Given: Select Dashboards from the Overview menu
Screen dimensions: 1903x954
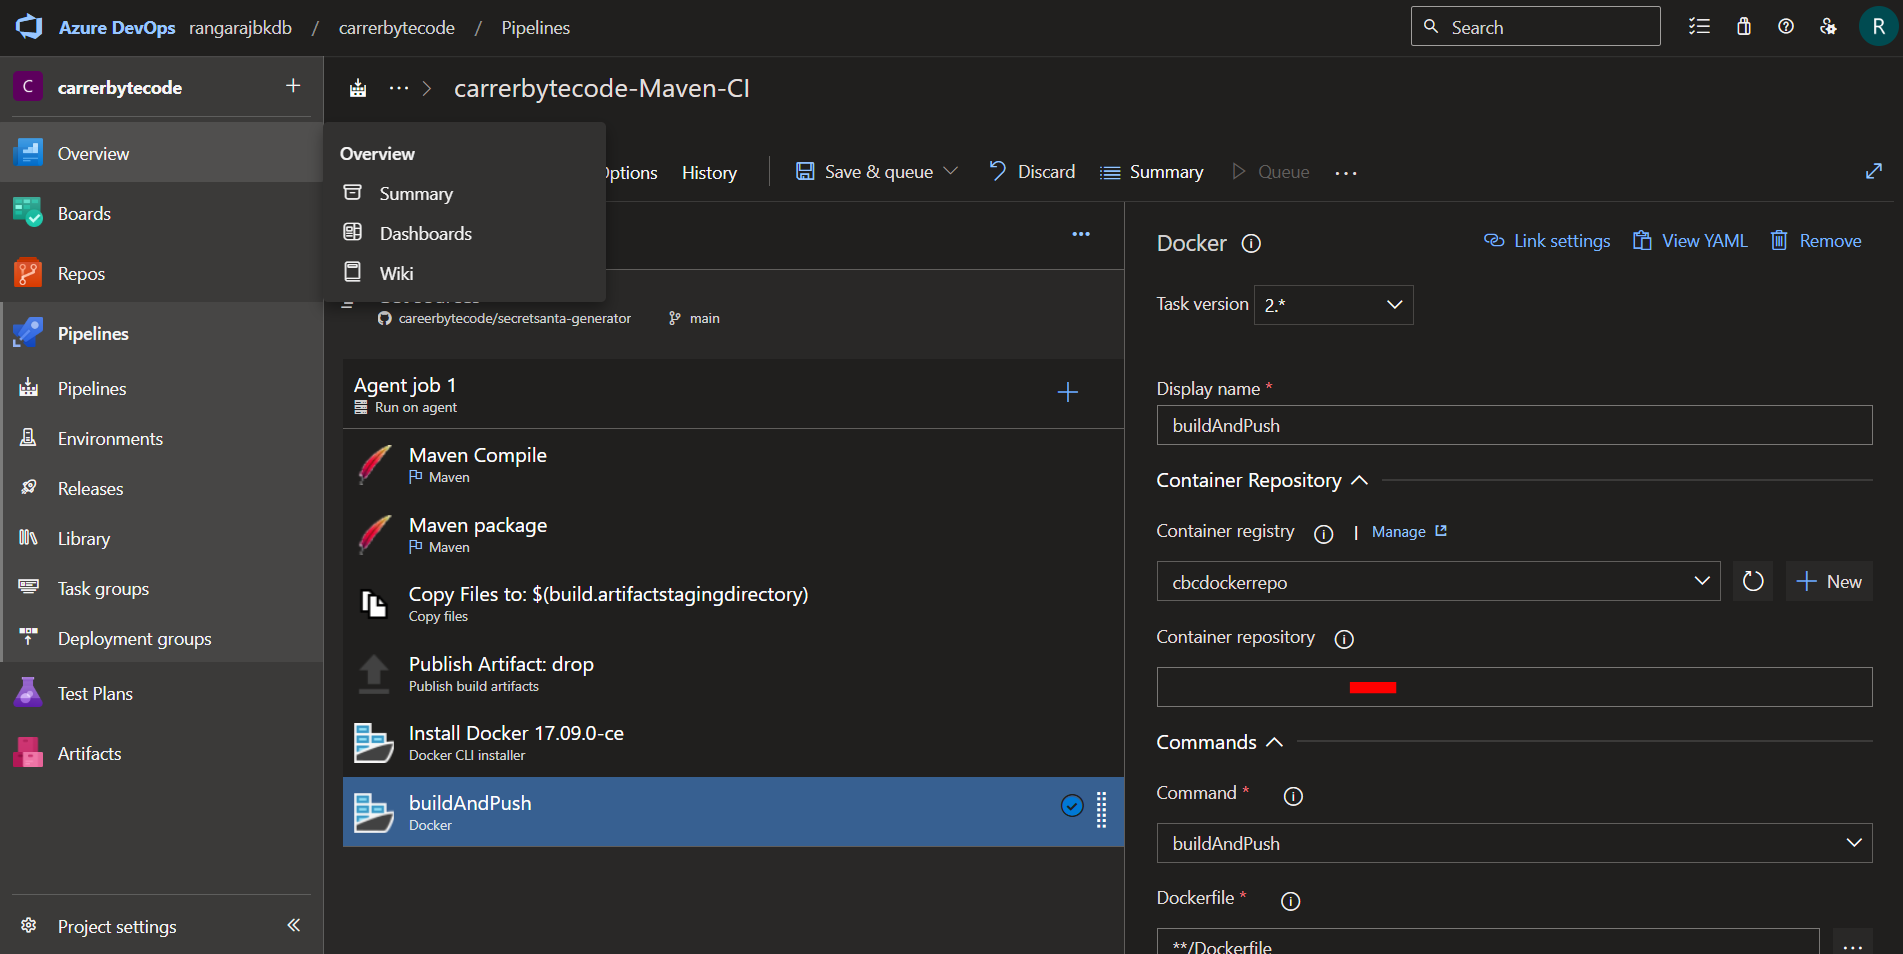Looking at the screenshot, I should click(x=425, y=233).
